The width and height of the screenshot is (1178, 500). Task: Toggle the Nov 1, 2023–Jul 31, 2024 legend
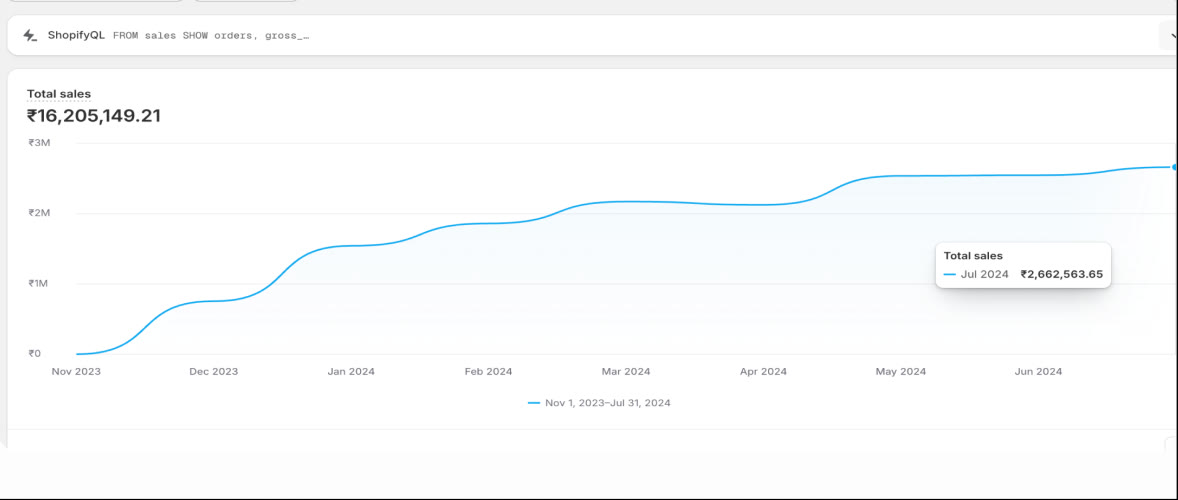pos(599,403)
